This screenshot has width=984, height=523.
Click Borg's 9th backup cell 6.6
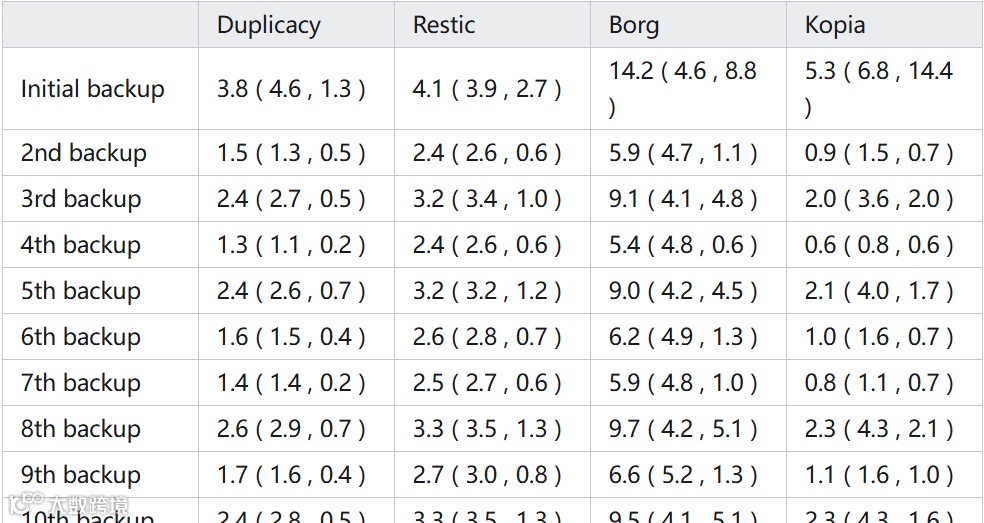coord(624,474)
